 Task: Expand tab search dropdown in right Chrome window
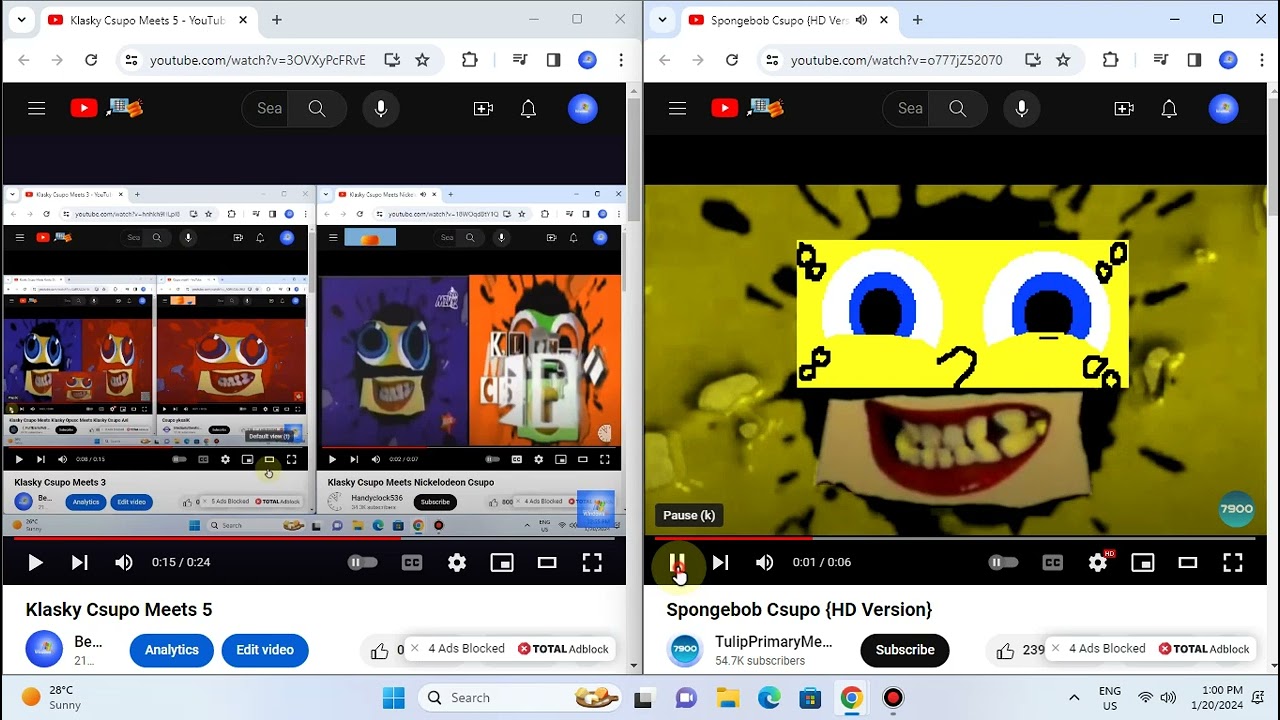(662, 19)
